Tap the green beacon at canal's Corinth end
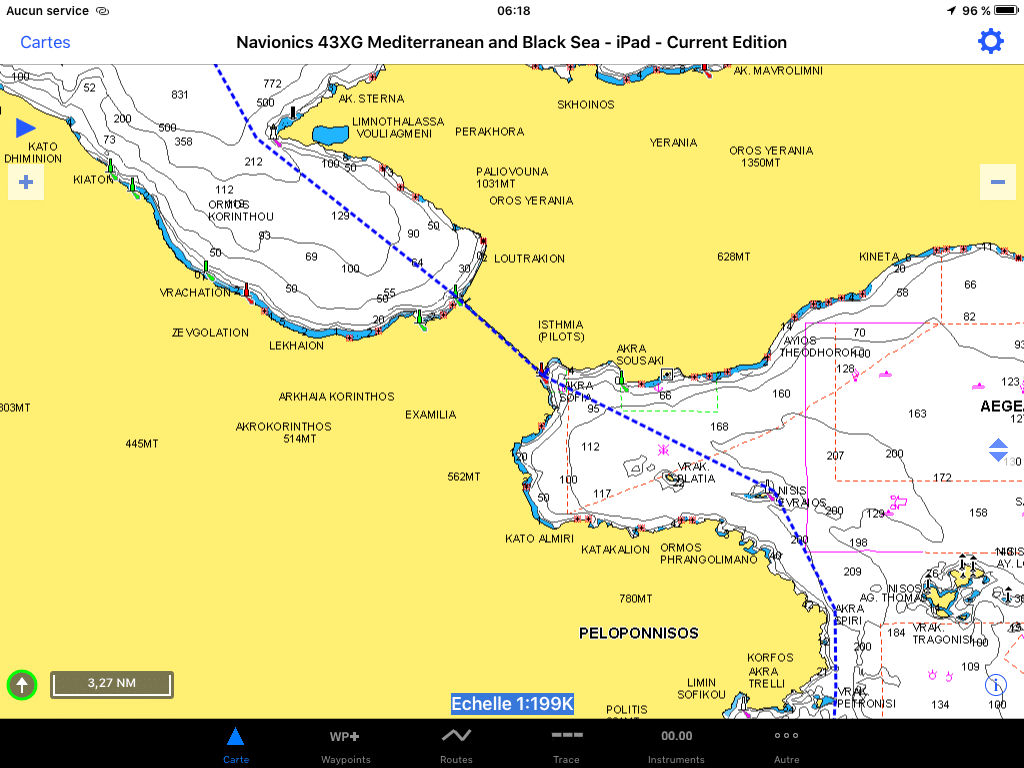1024x768 pixels. (x=457, y=296)
